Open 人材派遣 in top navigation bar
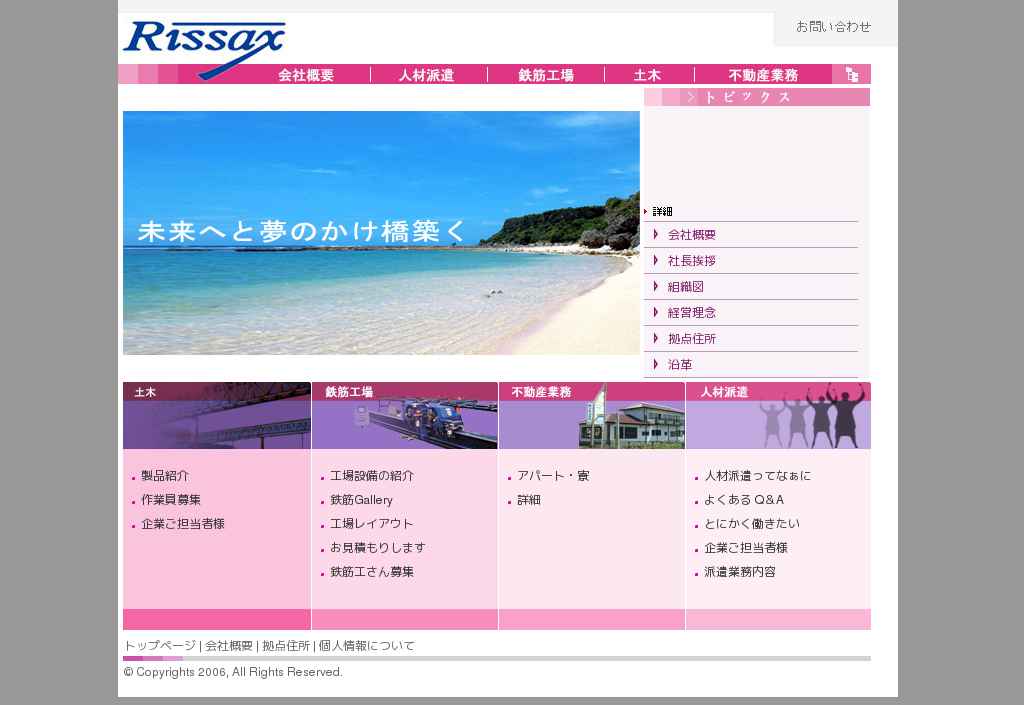Screen dimensions: 1024x705 pyautogui.click(x=426, y=75)
